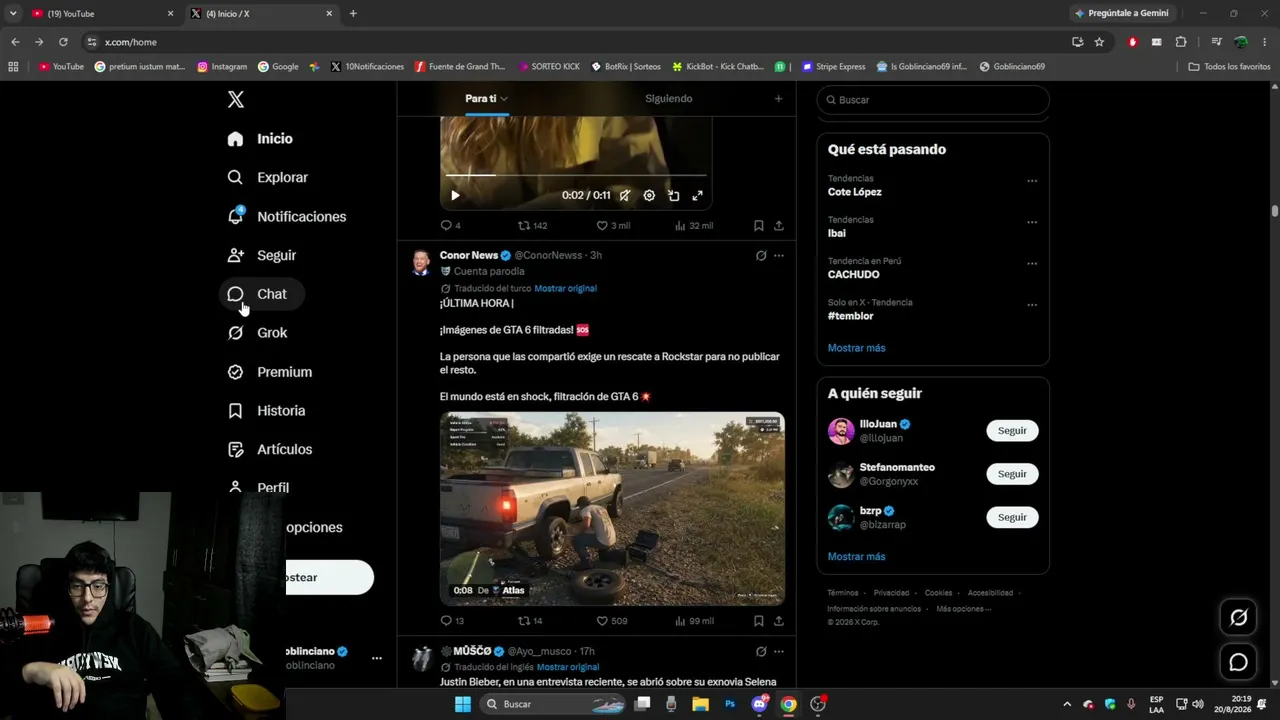Open the floating chat bubble button
1280x720 pixels.
pos(1238,662)
